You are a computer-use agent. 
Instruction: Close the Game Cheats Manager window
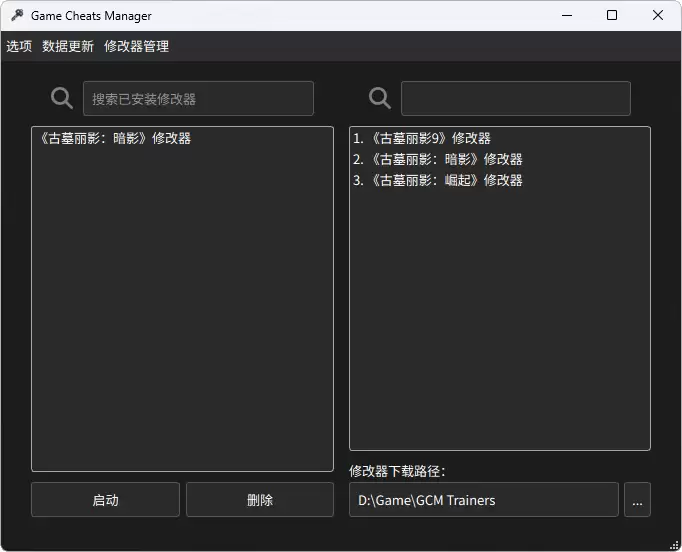click(658, 16)
